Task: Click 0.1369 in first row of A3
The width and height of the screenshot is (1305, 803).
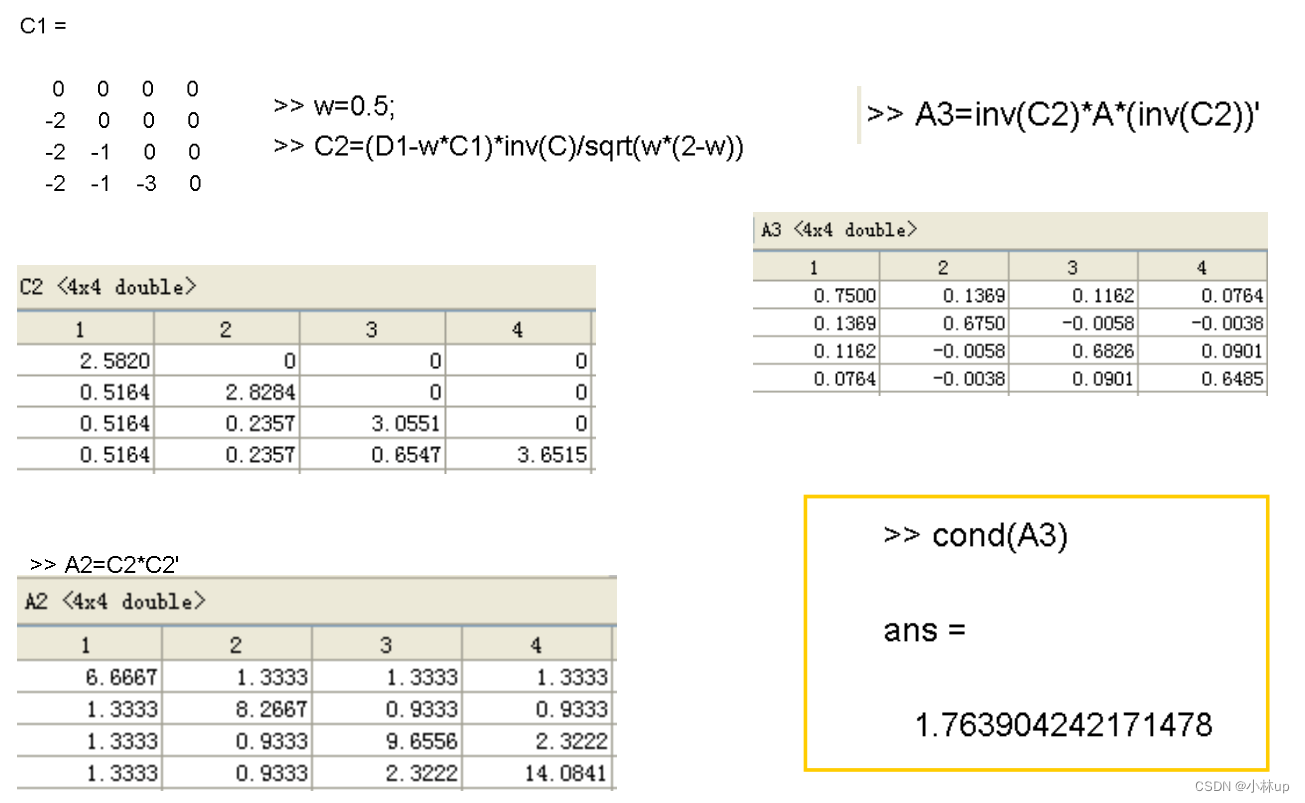Action: (944, 295)
